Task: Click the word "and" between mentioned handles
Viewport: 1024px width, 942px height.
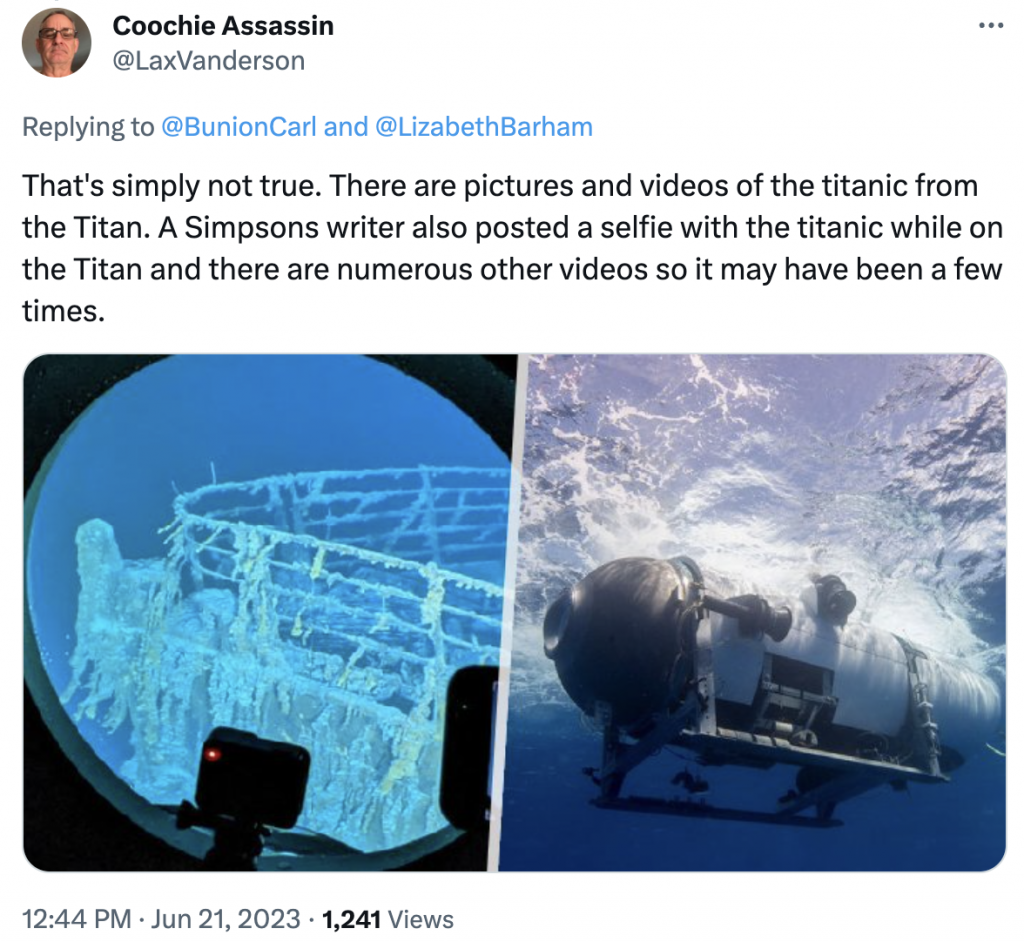Action: pos(345,127)
